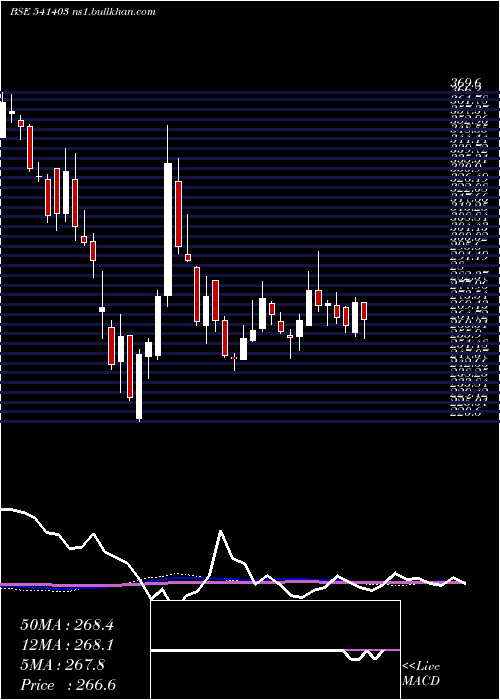
Task: Click the MACD histogram box below the chart
Action: pos(275,650)
